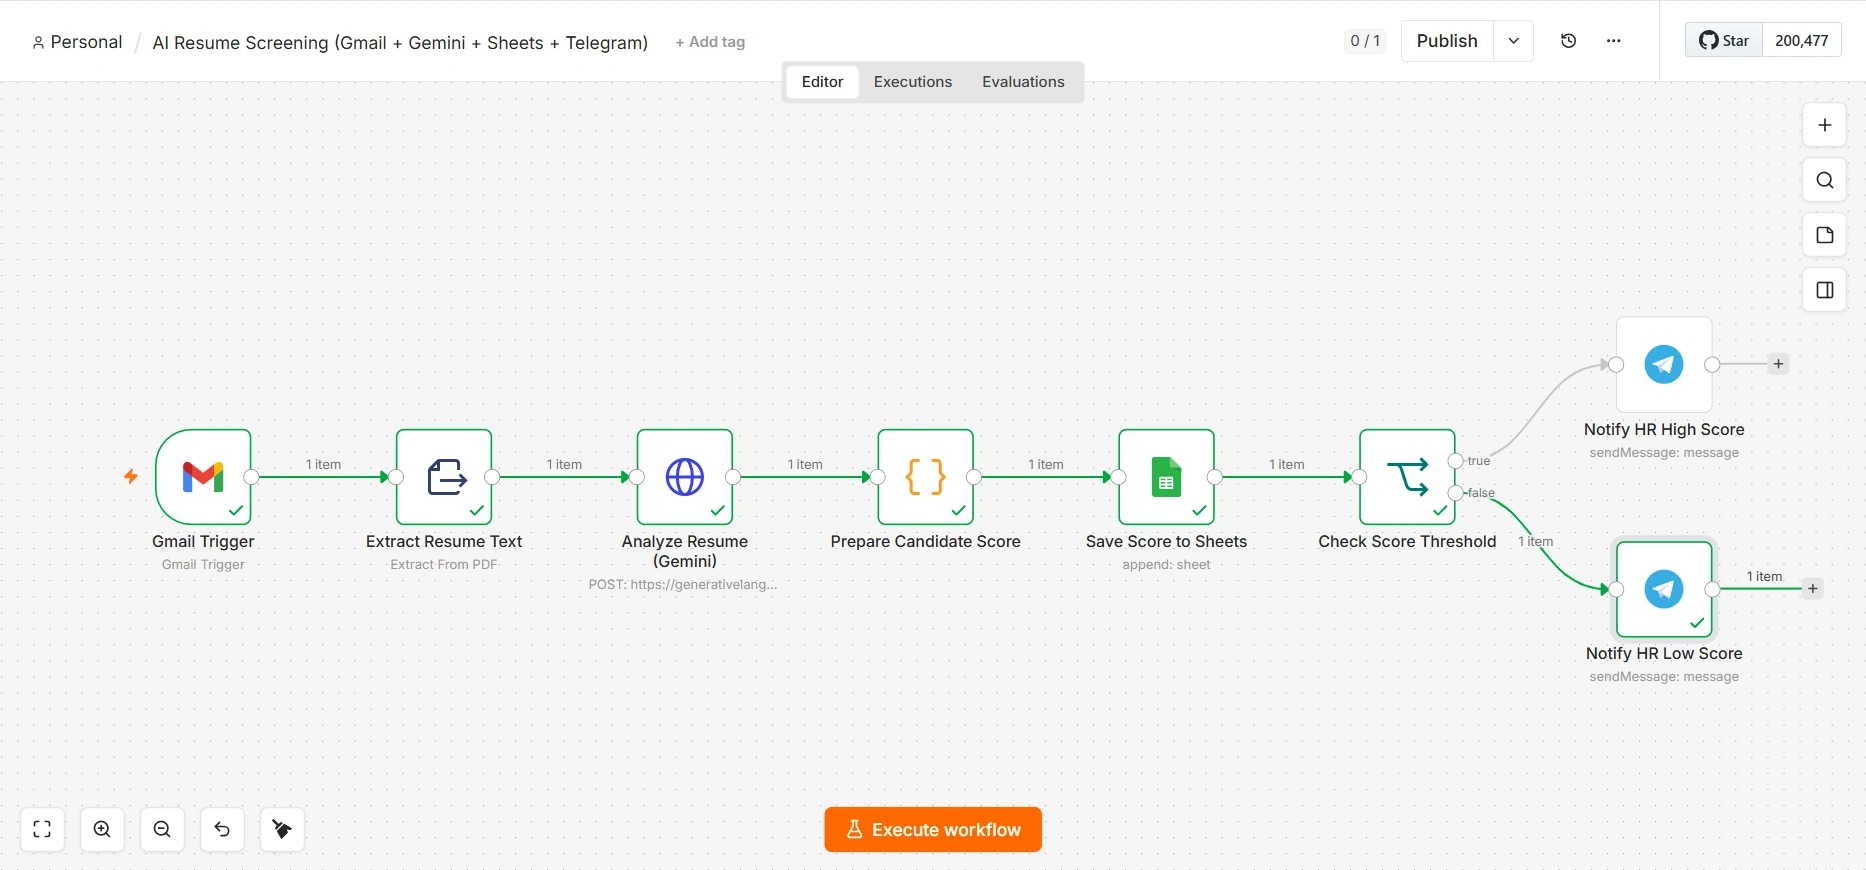Select the true output of Check Score Threshold
The height and width of the screenshot is (870, 1866).
tap(1456, 461)
